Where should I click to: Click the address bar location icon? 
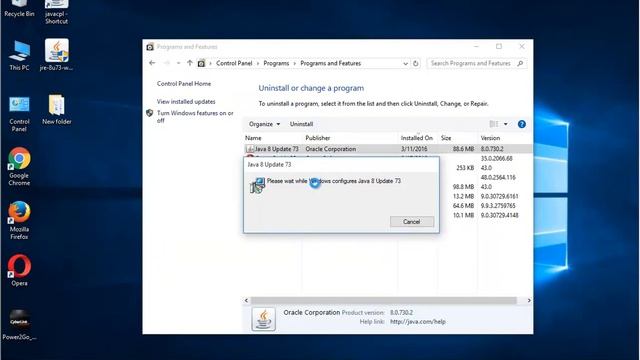(x=201, y=64)
